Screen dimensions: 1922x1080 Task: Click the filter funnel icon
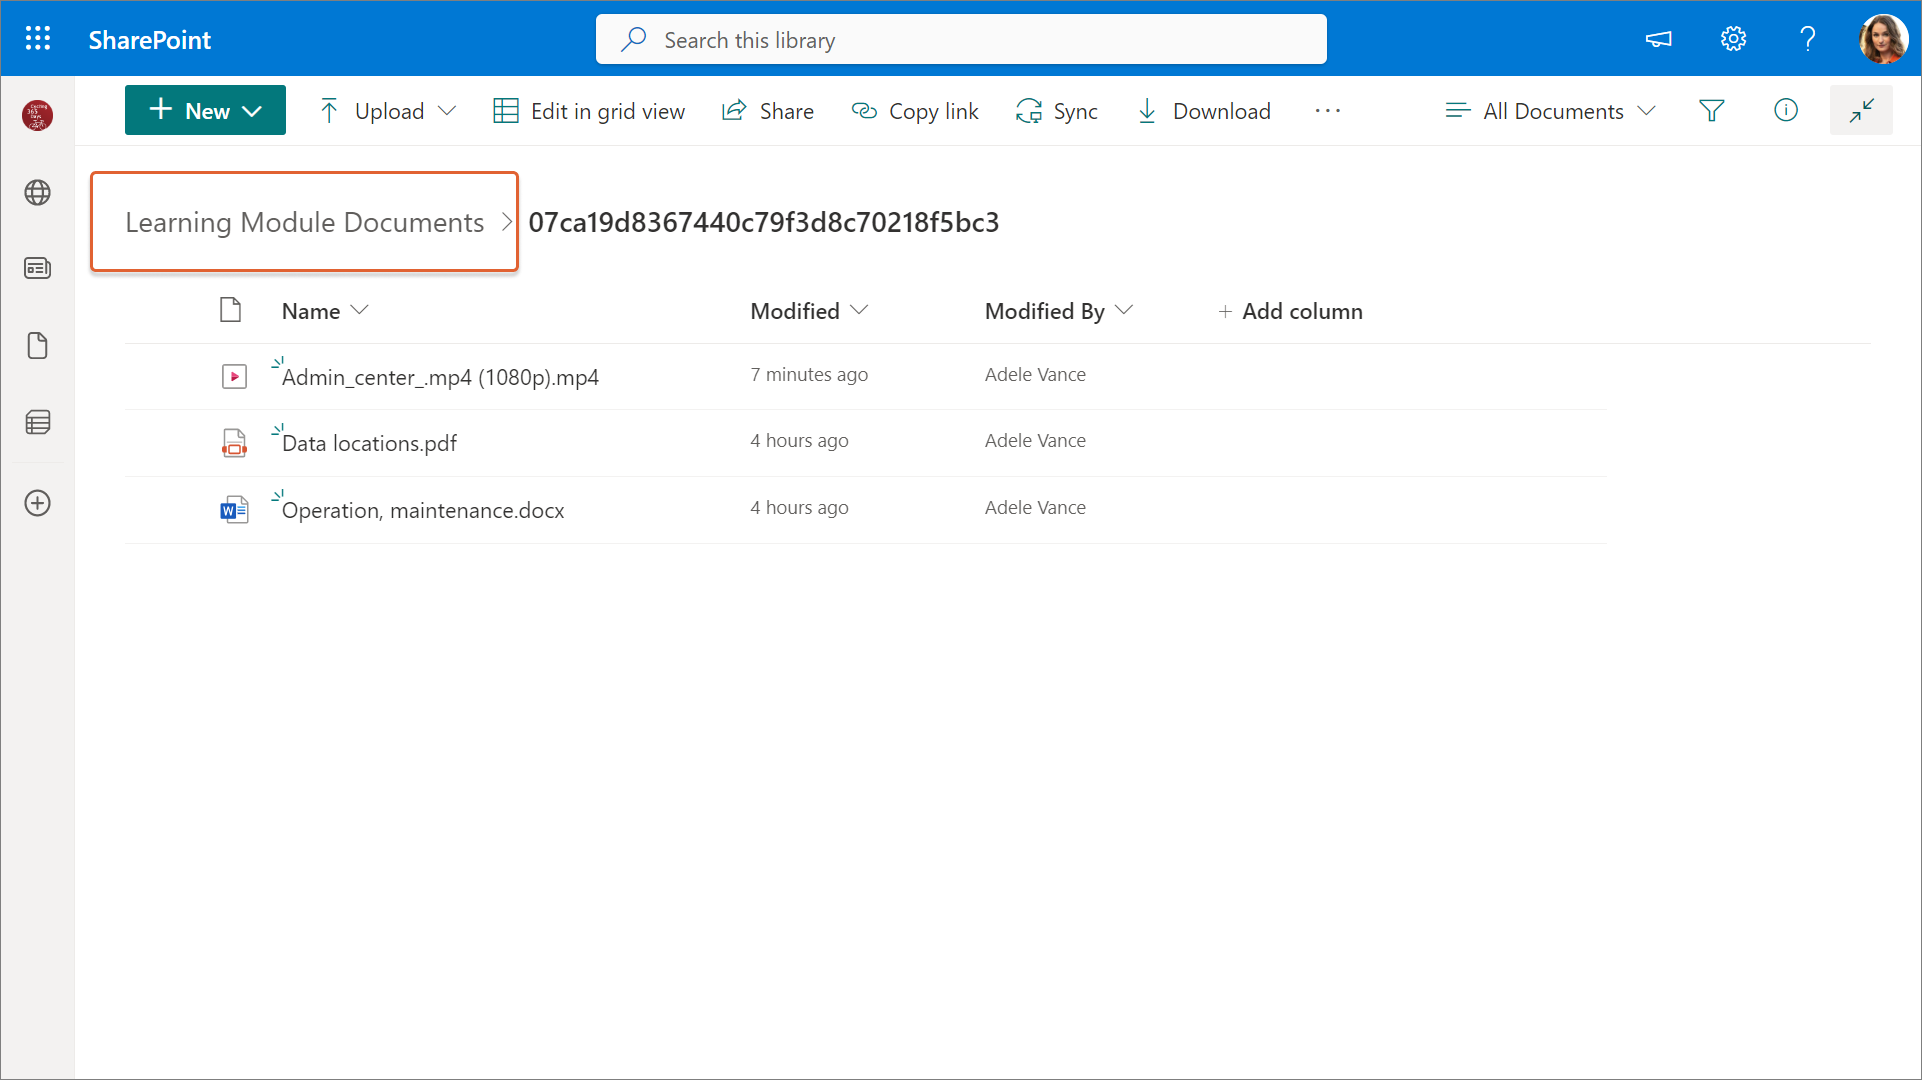[1711, 111]
